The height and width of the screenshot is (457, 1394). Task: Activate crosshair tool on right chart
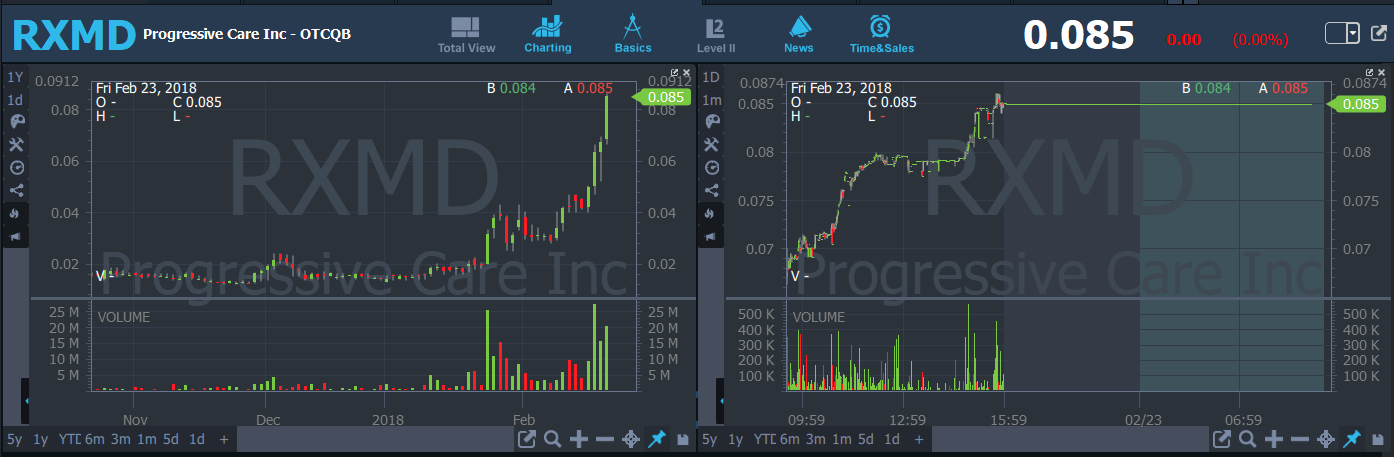1326,439
